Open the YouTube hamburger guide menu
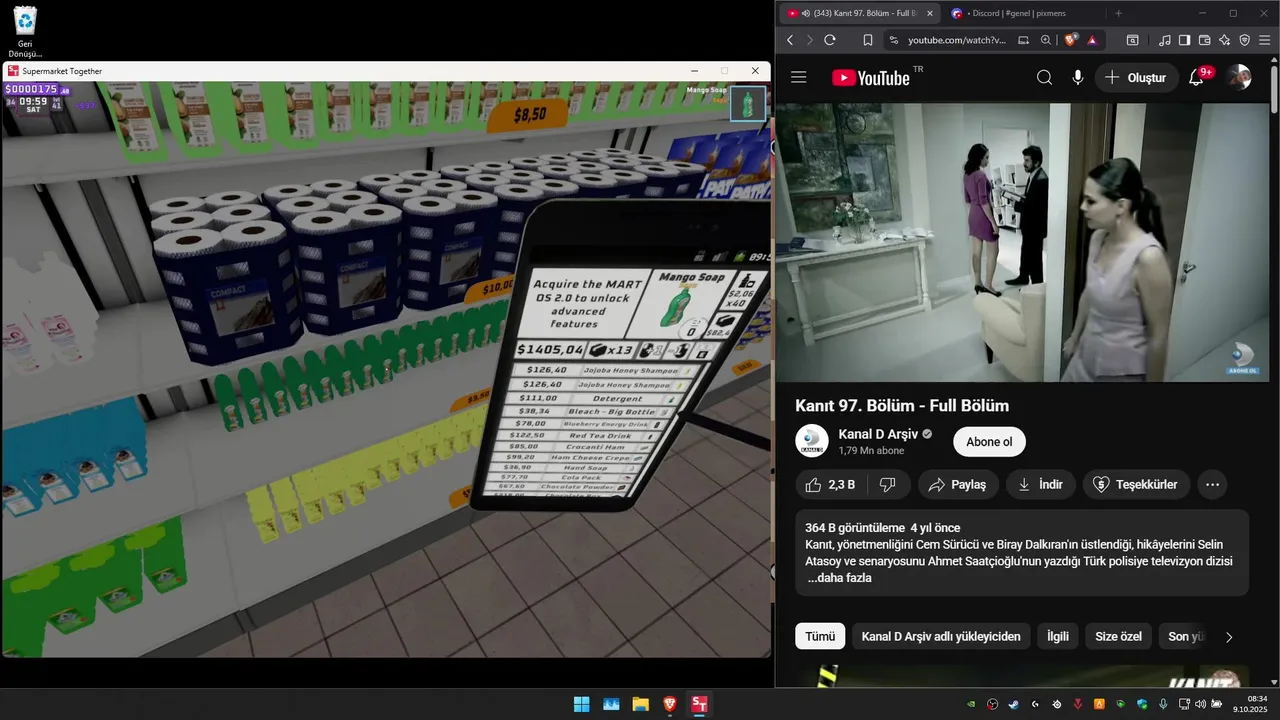Image resolution: width=1280 pixels, height=720 pixels. [798, 77]
